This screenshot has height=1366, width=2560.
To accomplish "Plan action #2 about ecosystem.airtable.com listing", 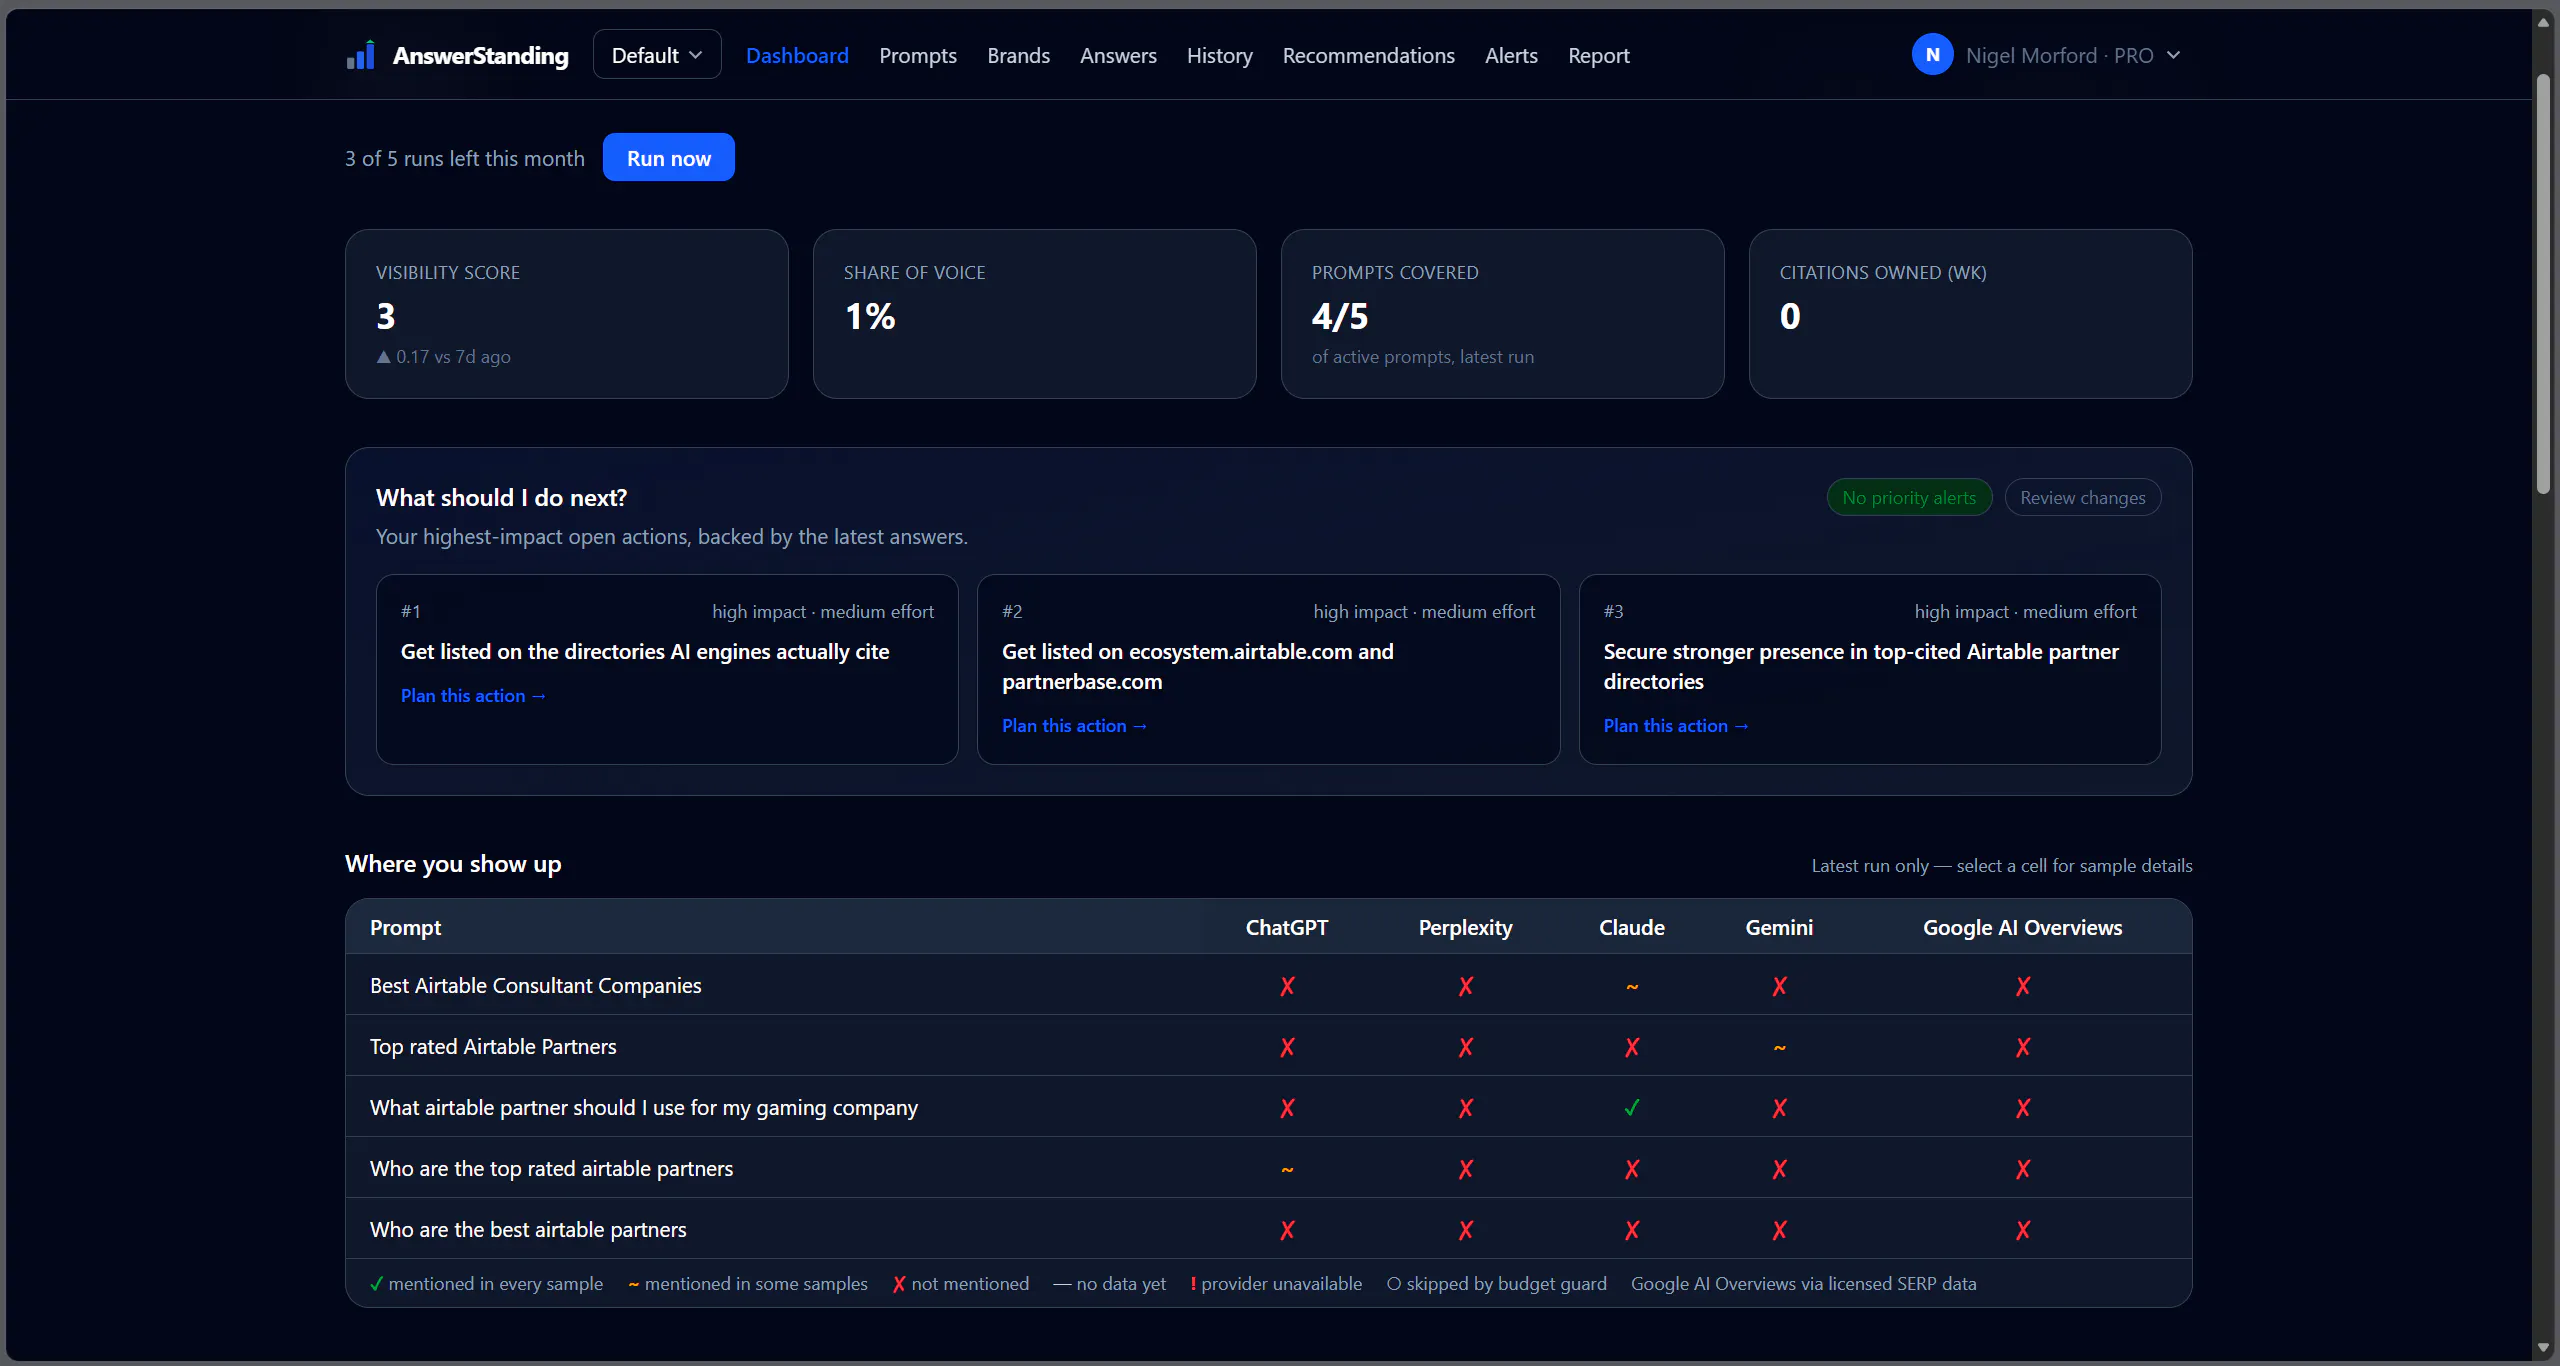I will pos(1074,726).
